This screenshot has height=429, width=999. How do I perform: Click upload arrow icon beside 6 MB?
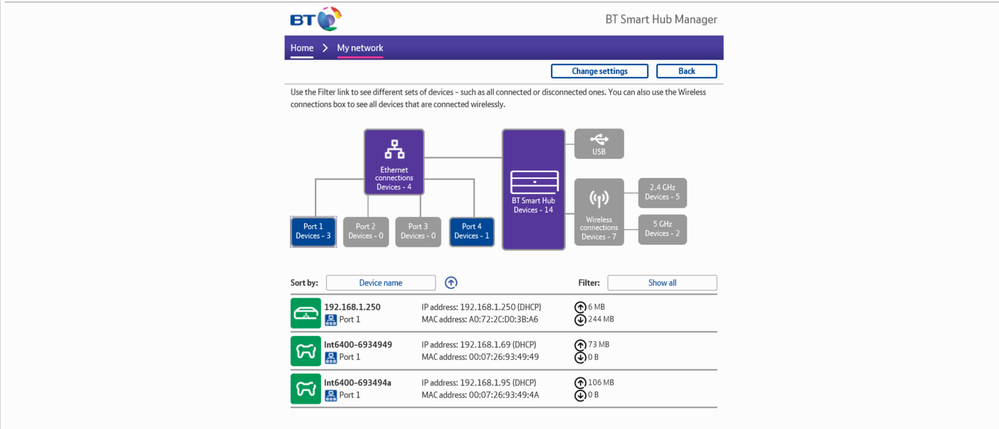coord(580,307)
